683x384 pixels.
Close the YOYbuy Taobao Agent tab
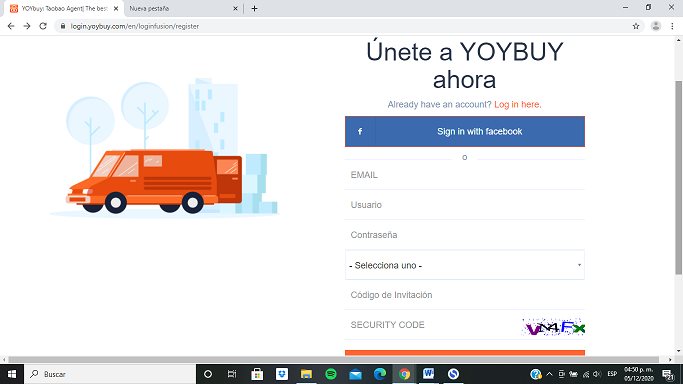click(x=116, y=8)
